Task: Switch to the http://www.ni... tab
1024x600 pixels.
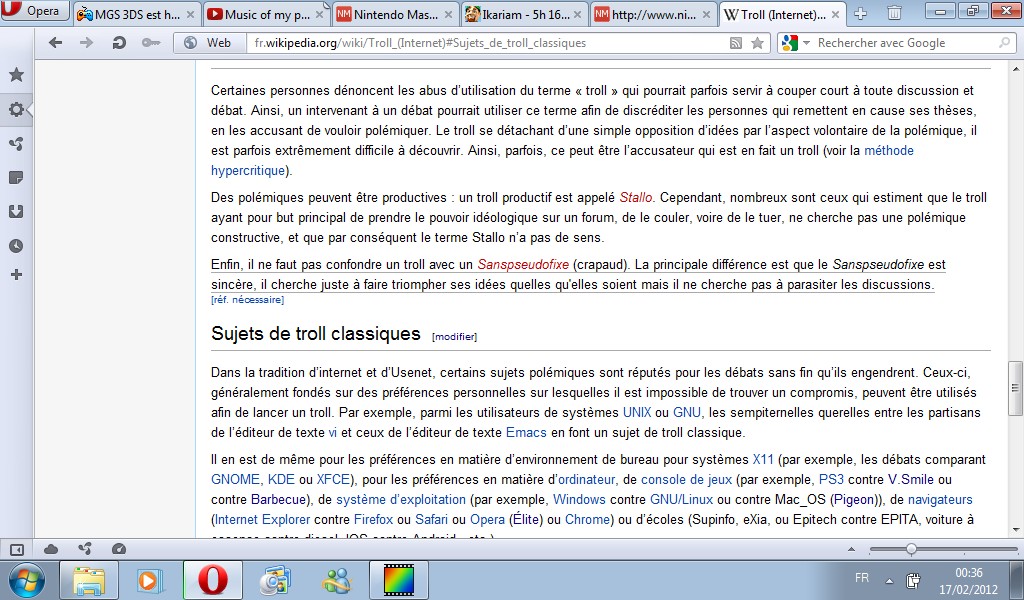Action: pyautogui.click(x=653, y=14)
